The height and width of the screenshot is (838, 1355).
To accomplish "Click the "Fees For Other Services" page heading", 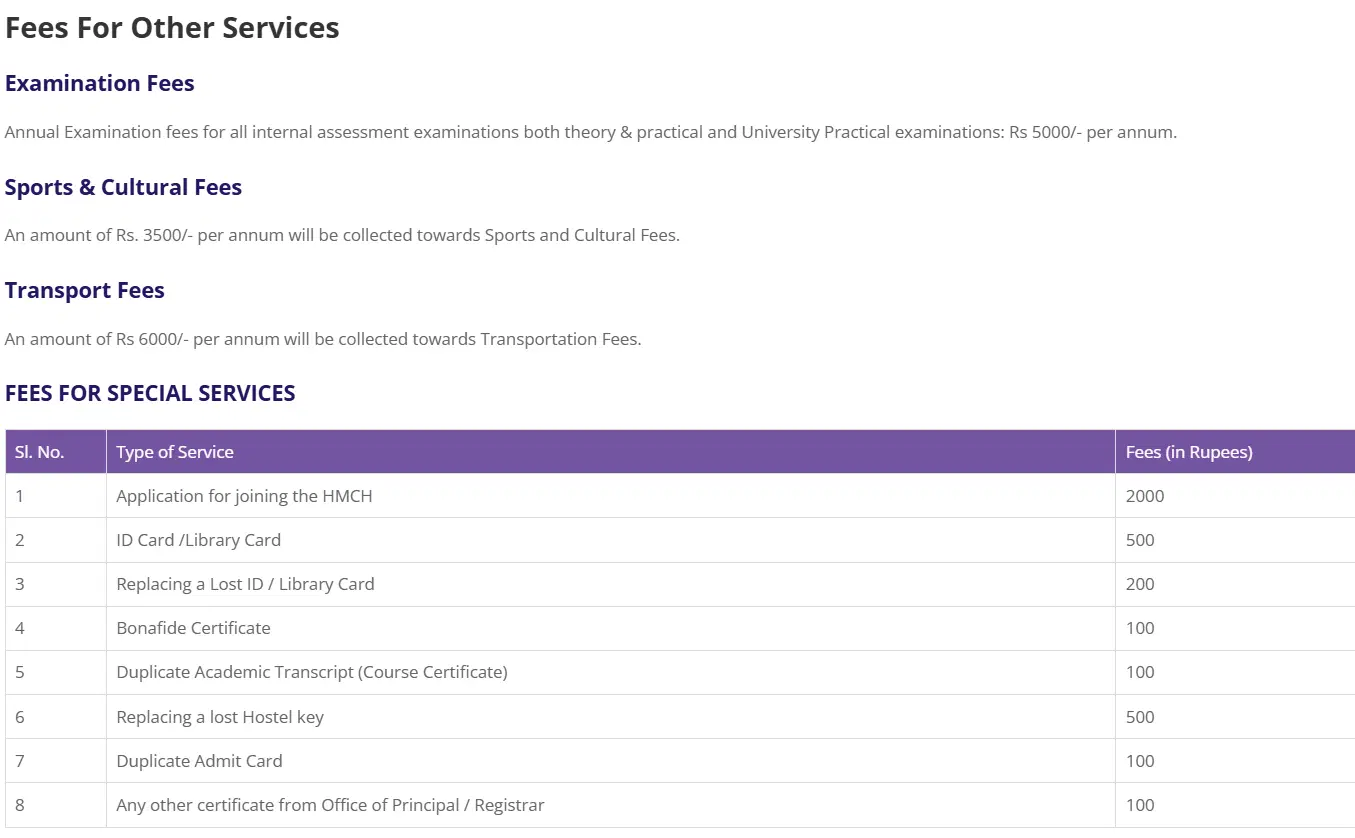I will coord(172,28).
